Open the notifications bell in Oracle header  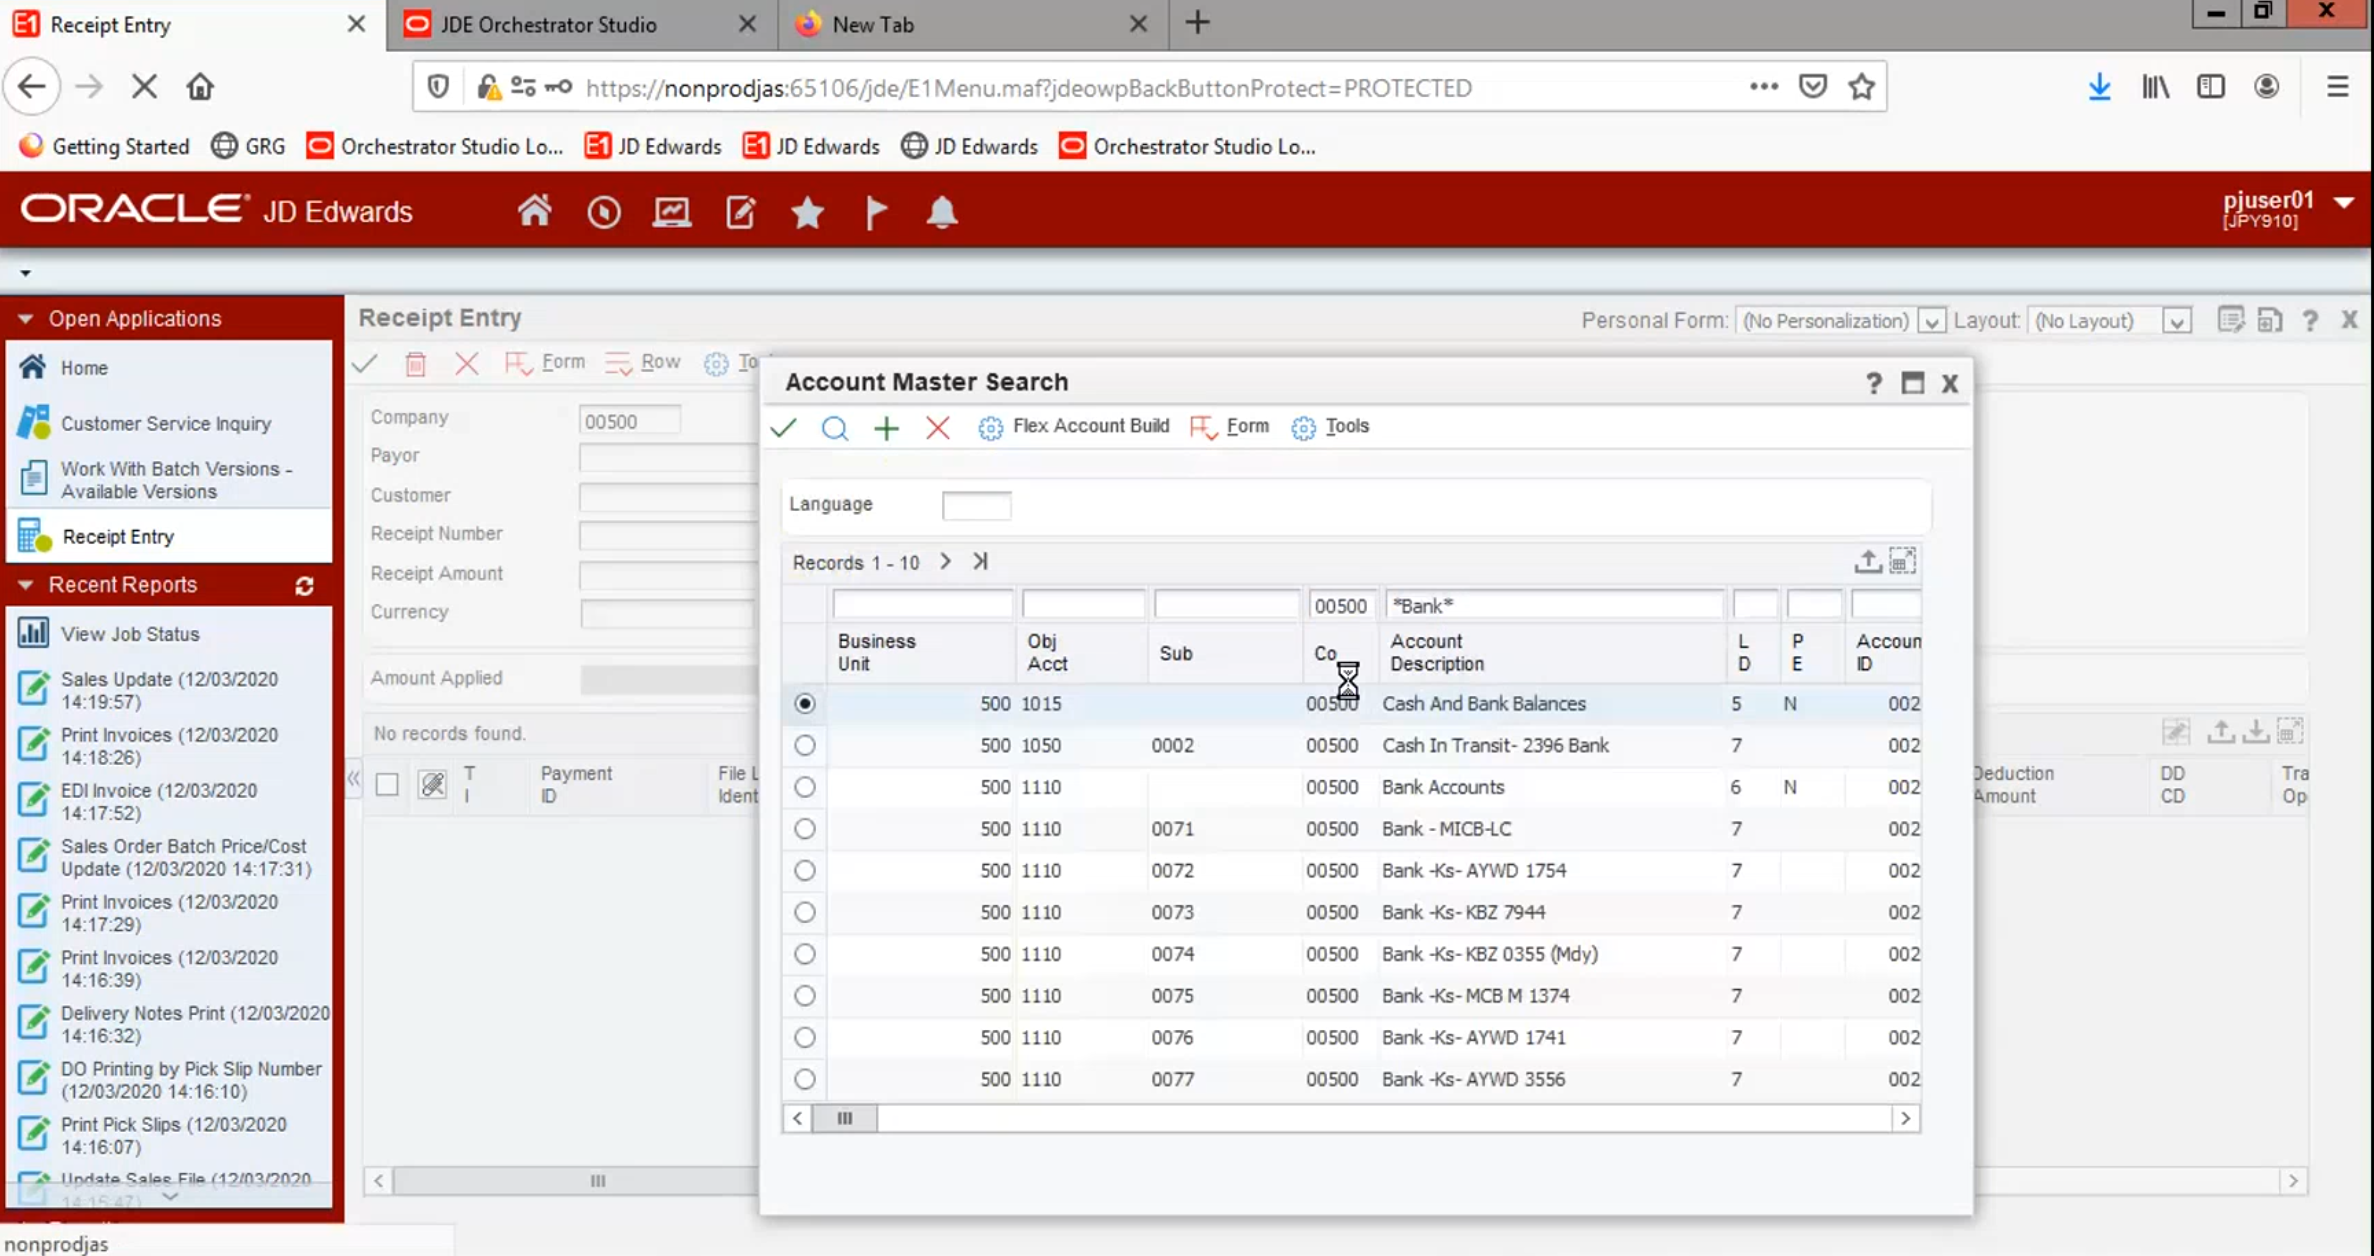coord(941,212)
